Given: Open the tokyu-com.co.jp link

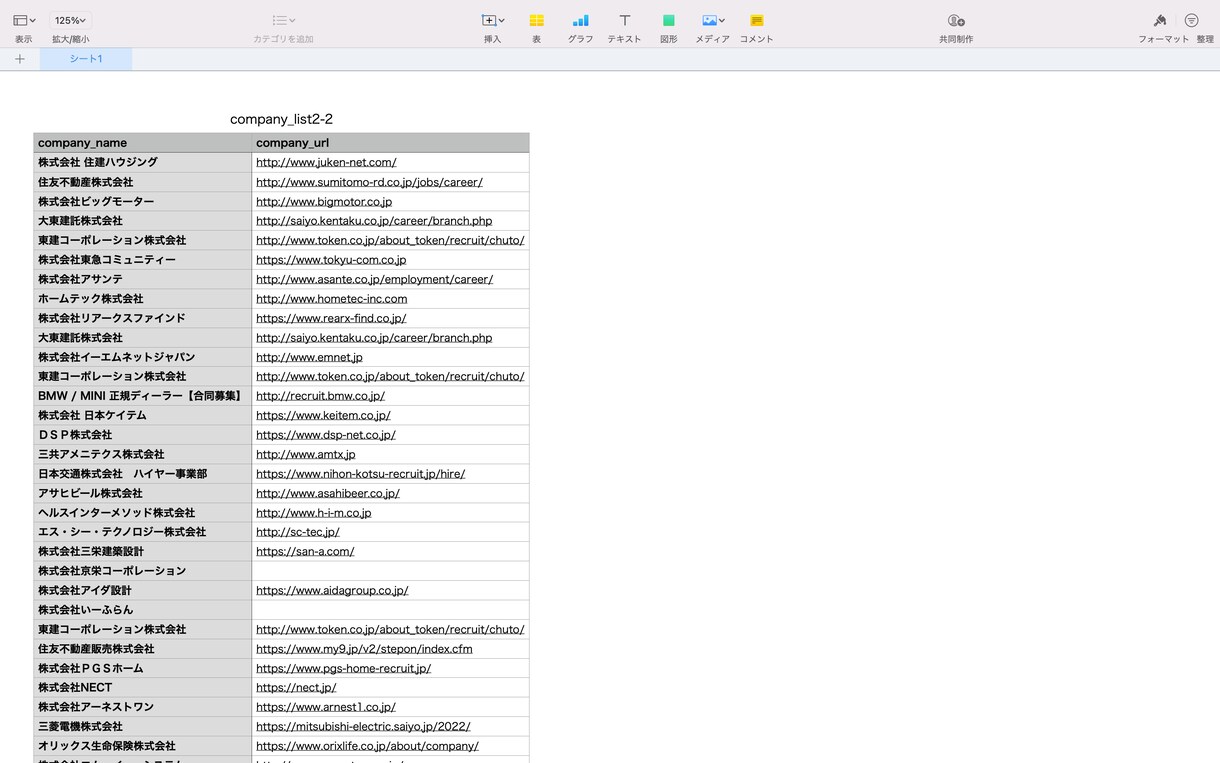Looking at the screenshot, I should (x=331, y=260).
